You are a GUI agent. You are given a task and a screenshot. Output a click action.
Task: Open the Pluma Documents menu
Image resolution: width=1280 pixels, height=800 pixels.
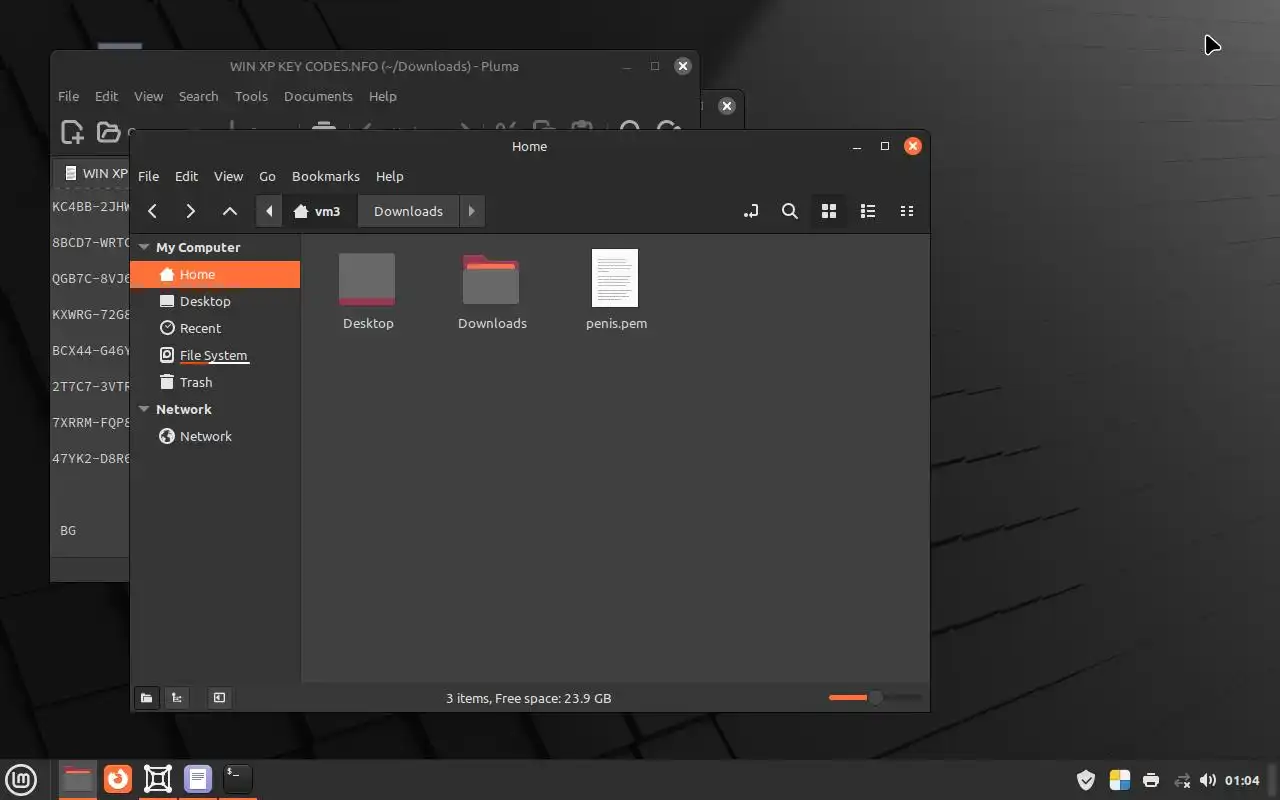coord(318,96)
